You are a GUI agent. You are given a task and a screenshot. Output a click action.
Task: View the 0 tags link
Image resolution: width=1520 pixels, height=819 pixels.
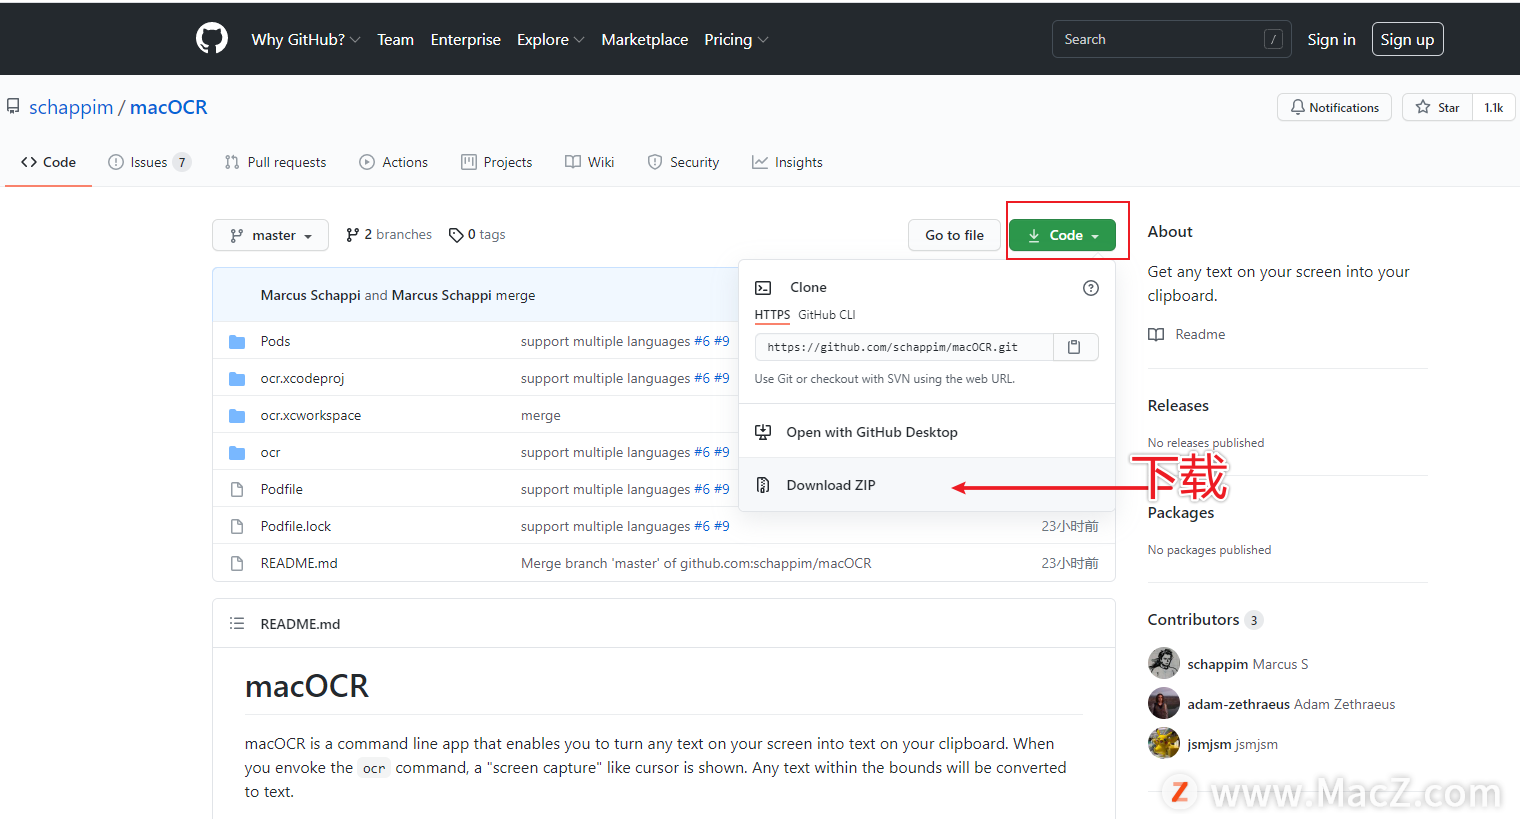tap(477, 235)
